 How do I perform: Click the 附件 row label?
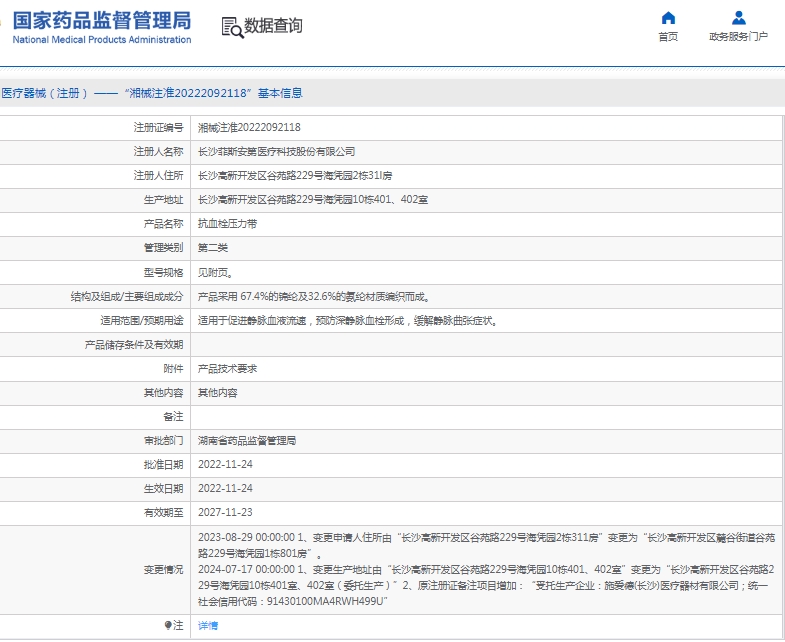pyautogui.click(x=173, y=369)
